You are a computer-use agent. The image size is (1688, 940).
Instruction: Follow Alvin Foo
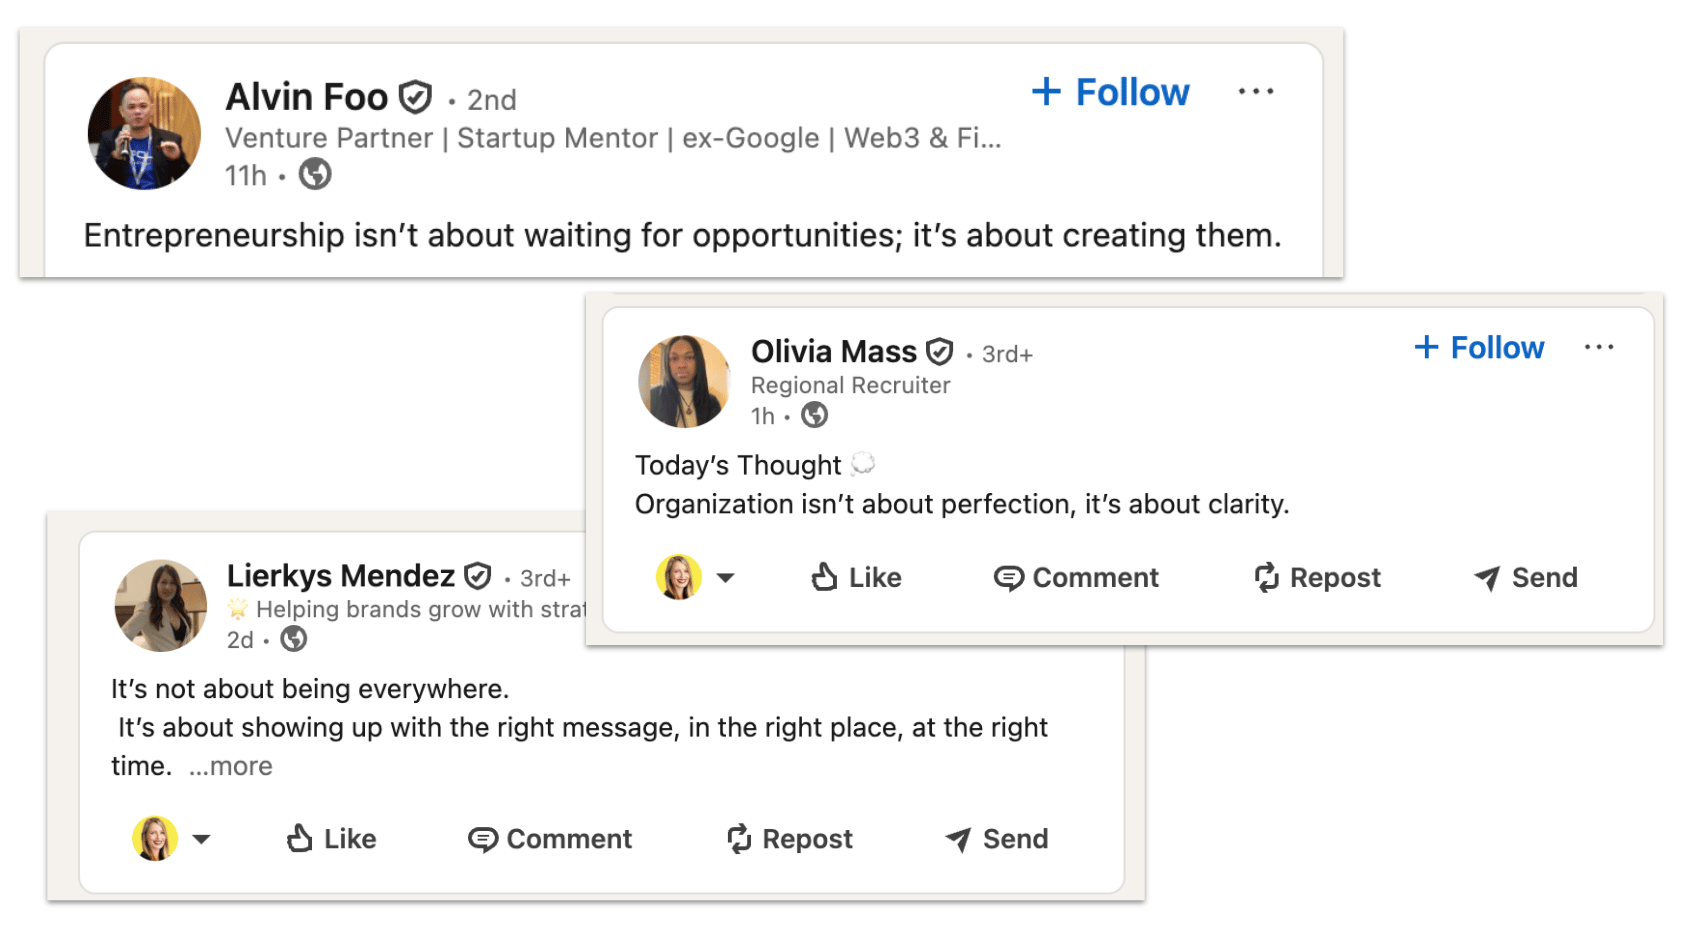pos(1110,92)
